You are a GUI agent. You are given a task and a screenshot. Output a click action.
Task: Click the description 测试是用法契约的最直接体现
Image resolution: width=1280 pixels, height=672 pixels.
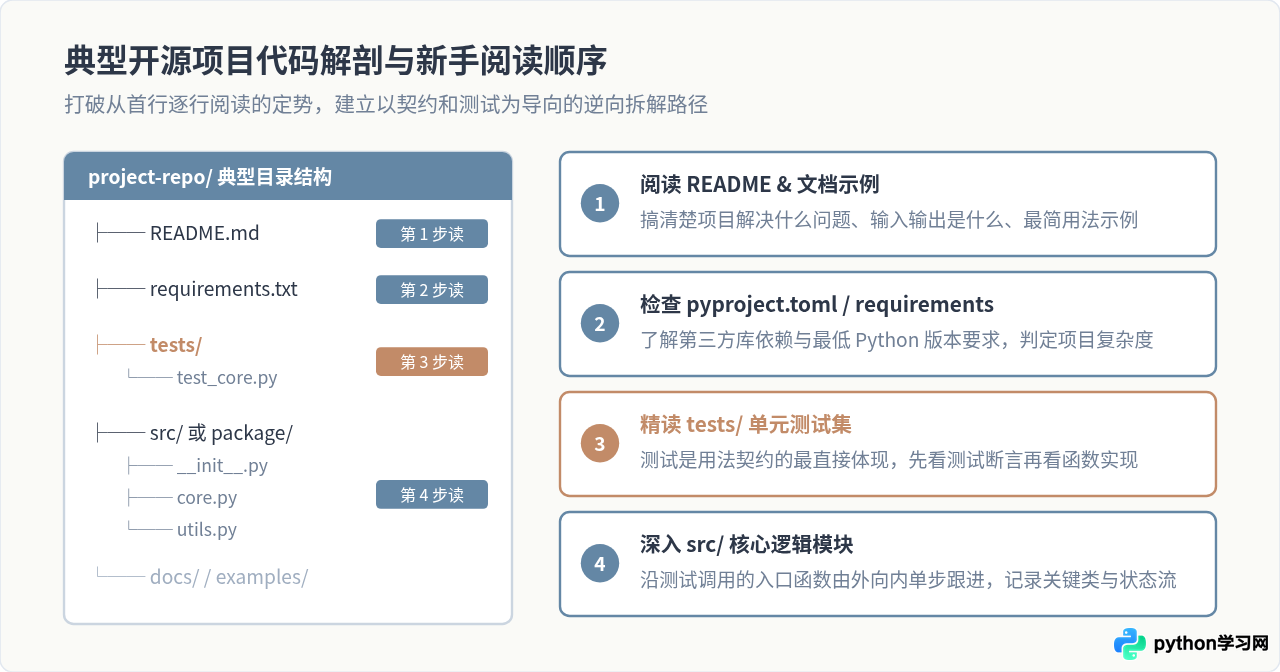click(889, 460)
